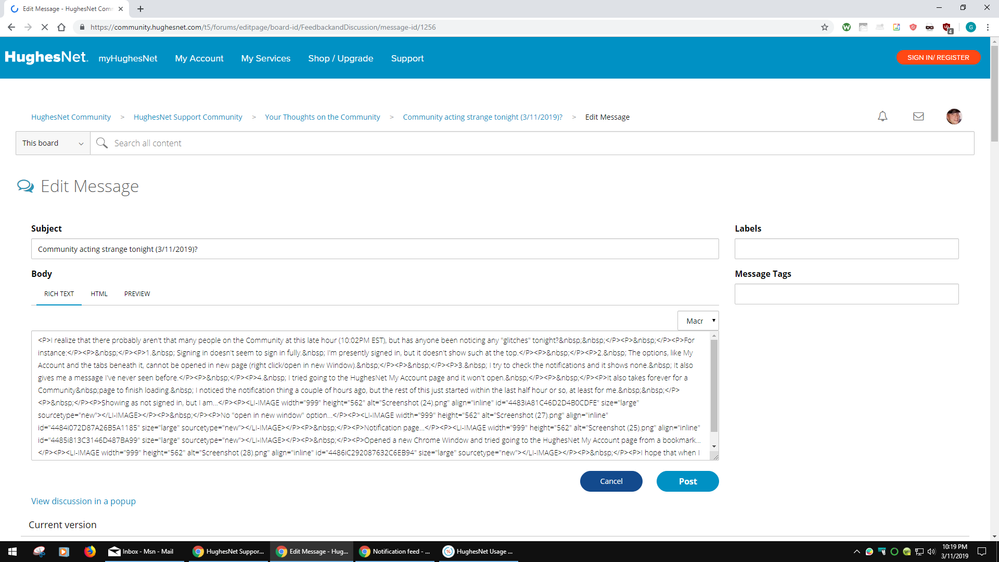The height and width of the screenshot is (562, 999).
Task: Expand the 'This board' search scope dropdown
Action: [x=54, y=143]
